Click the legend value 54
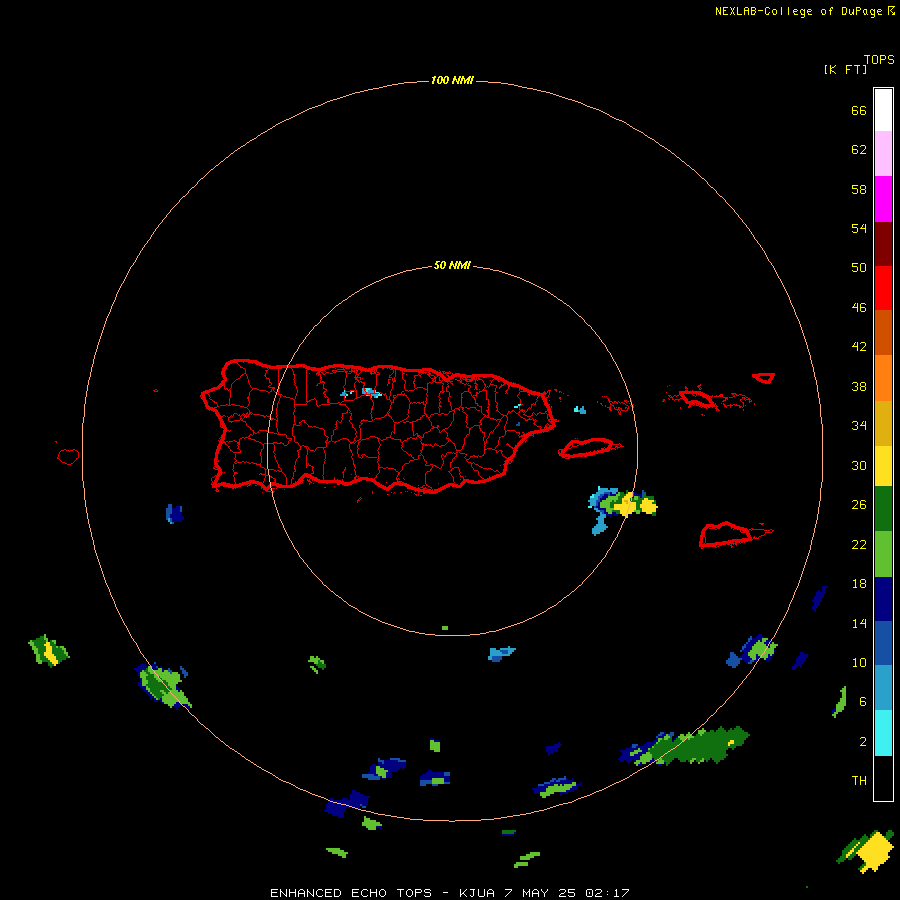This screenshot has height=900, width=900. point(859,228)
